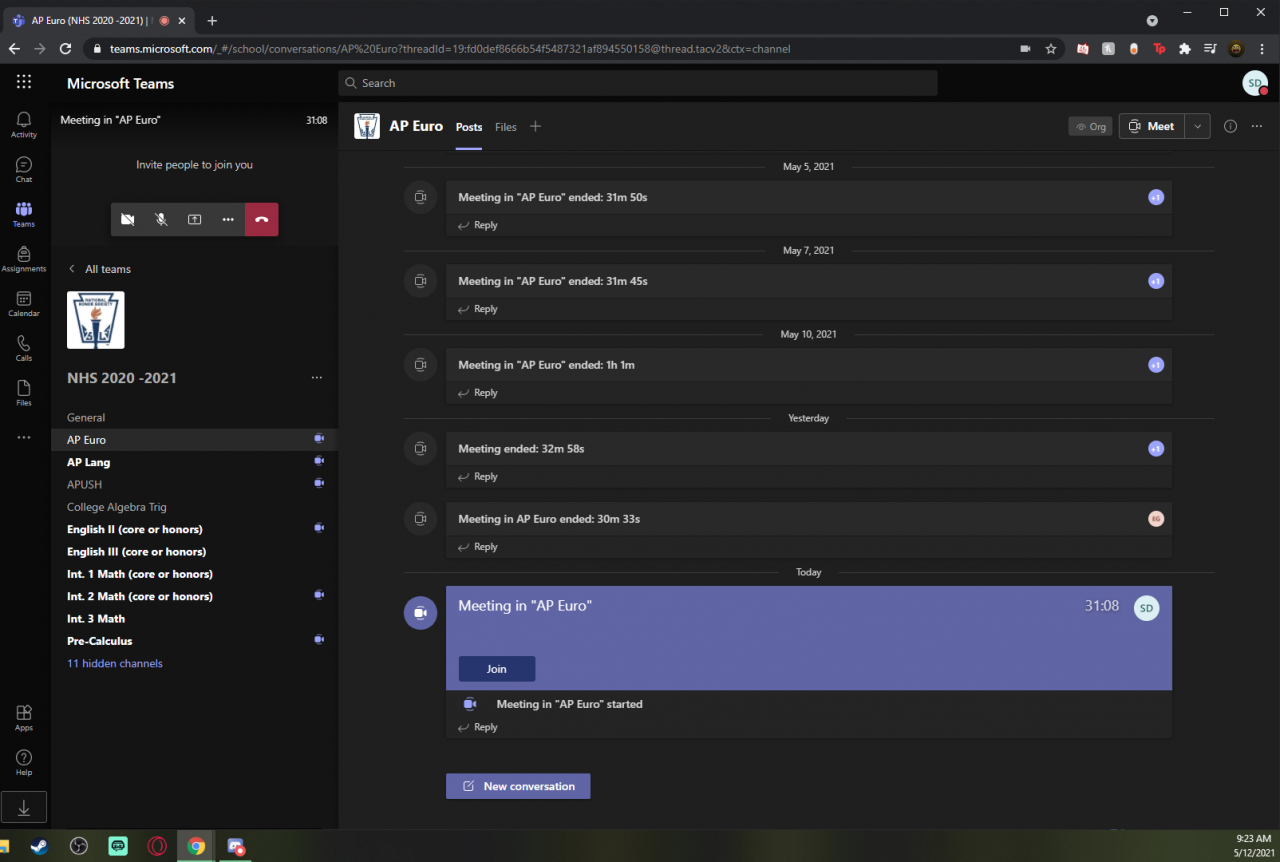
Task: Join the ongoing AP Euro meeting
Action: click(497, 669)
